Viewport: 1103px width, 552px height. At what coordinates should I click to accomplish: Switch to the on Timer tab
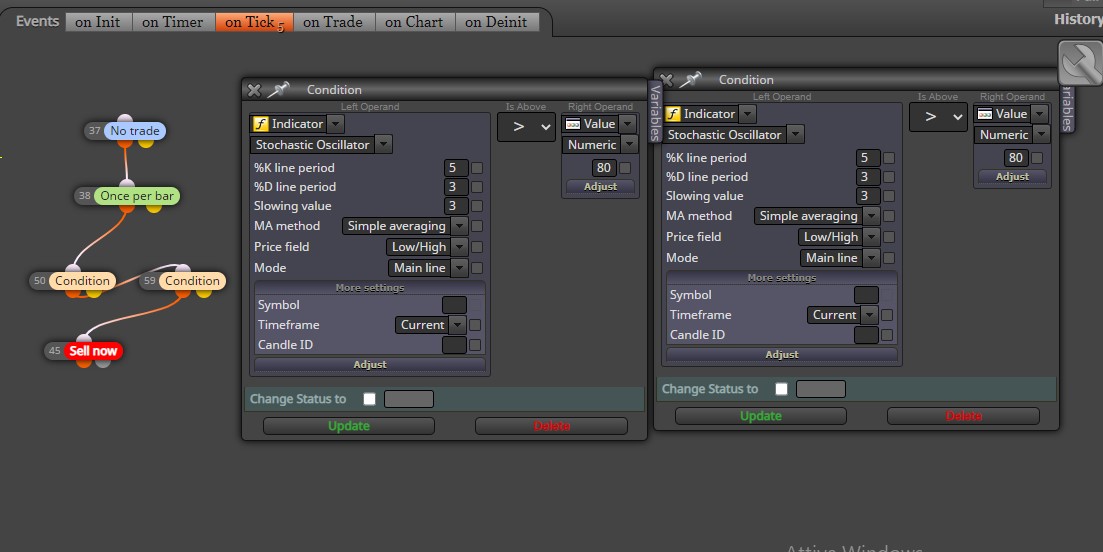pyautogui.click(x=172, y=22)
